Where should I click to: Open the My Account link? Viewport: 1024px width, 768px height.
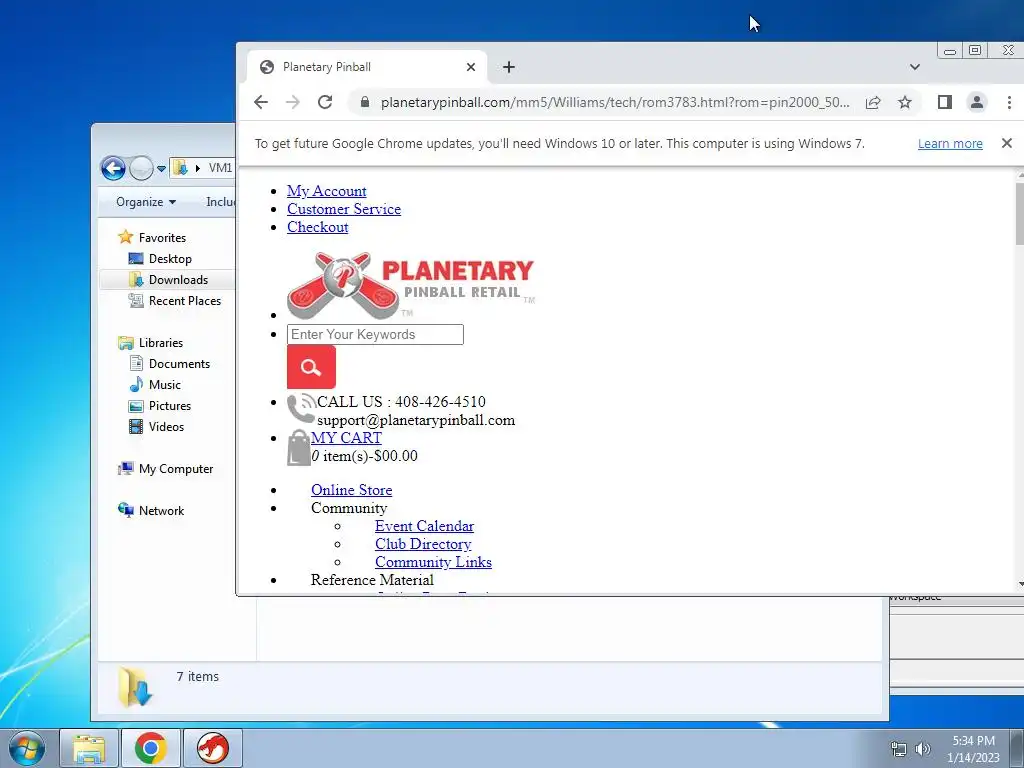point(327,191)
